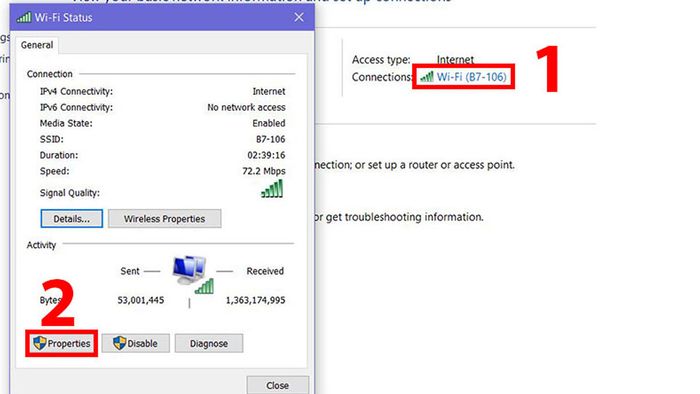Click the IPv4 Connectivity value Internet
Viewport: 700px width, 394px height.
269,91
